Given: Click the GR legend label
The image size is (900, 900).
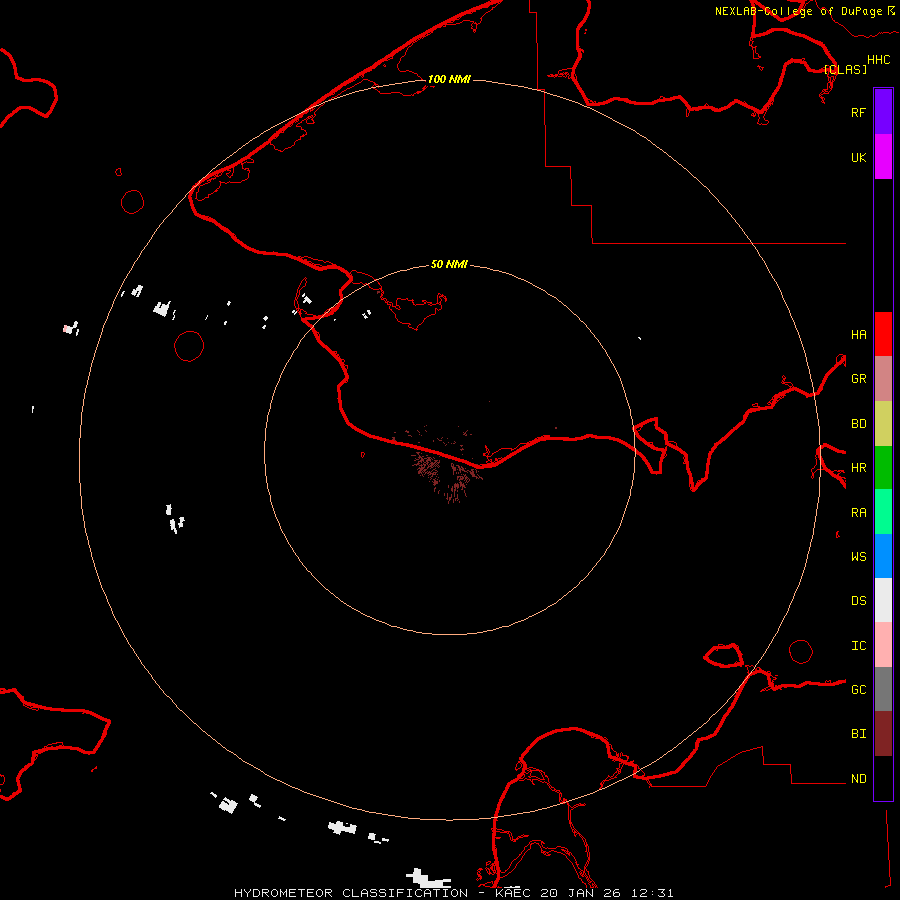Looking at the screenshot, I should (x=858, y=378).
